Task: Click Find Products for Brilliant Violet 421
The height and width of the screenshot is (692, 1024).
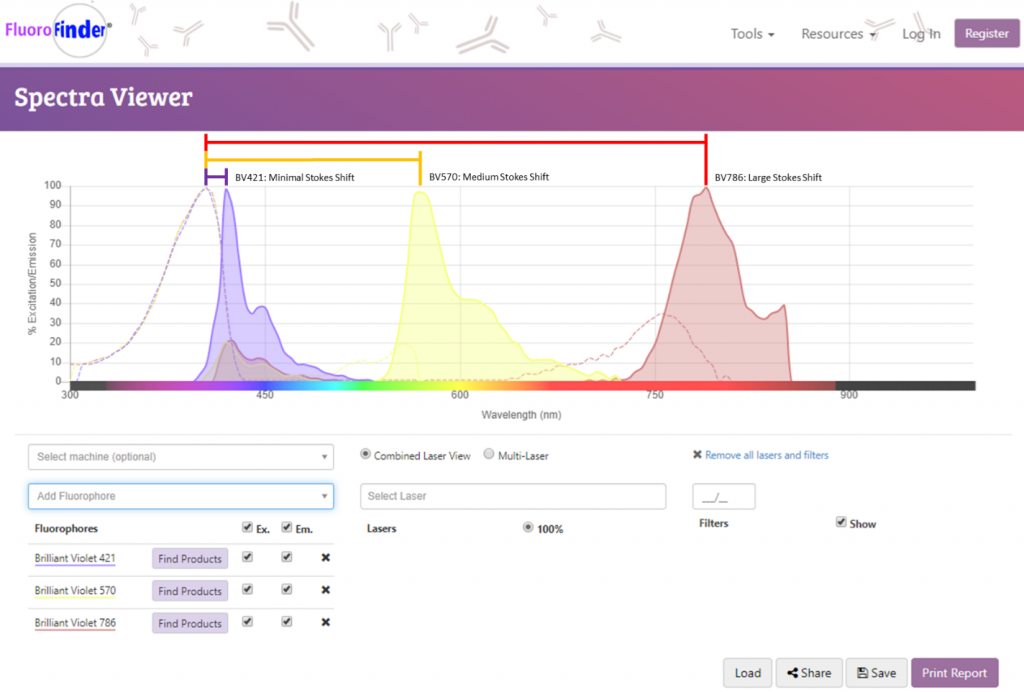Action: pos(190,559)
